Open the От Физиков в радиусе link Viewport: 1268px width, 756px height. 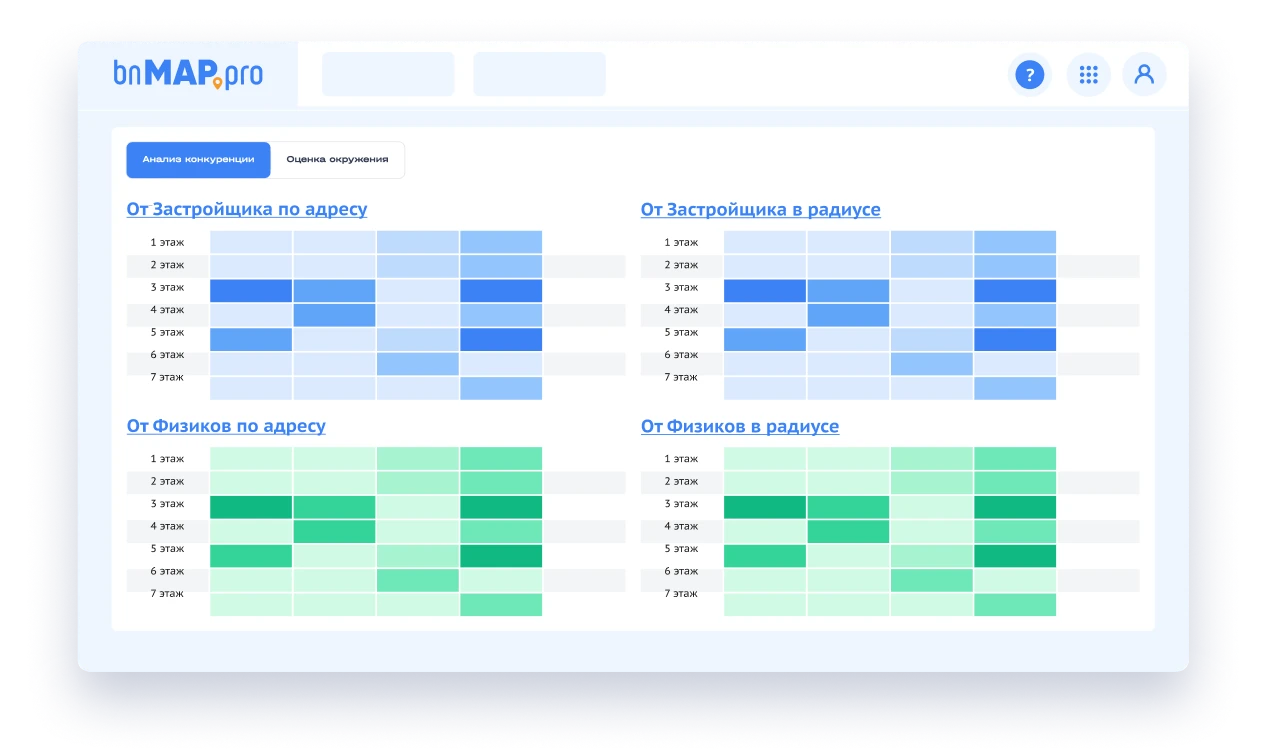(x=739, y=426)
